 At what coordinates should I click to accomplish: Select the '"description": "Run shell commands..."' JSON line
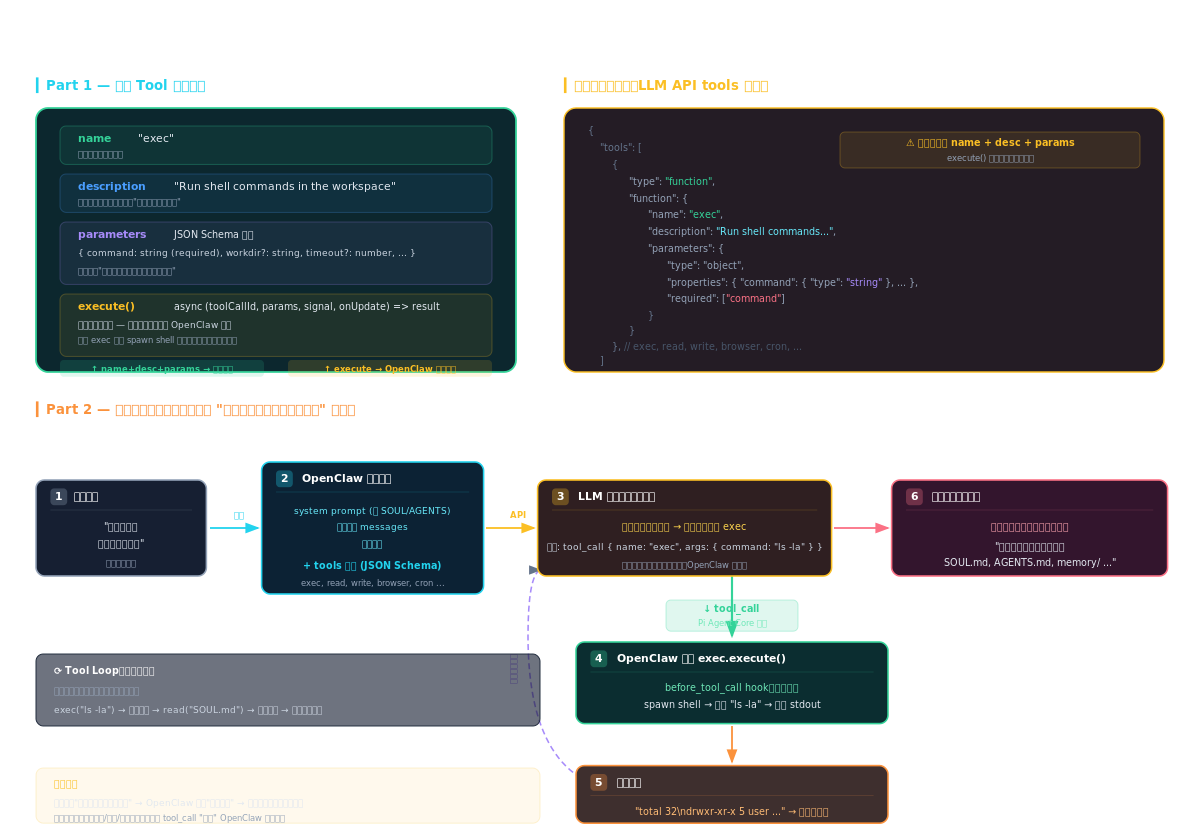pyautogui.click(x=741, y=232)
